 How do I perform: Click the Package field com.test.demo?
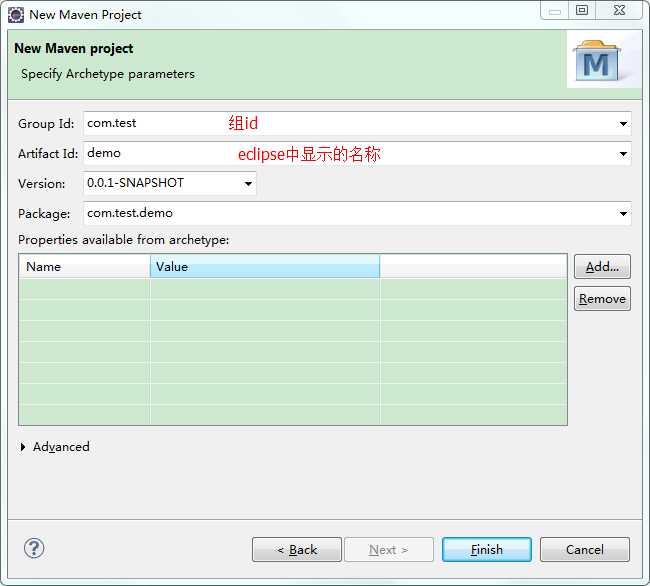(x=357, y=213)
